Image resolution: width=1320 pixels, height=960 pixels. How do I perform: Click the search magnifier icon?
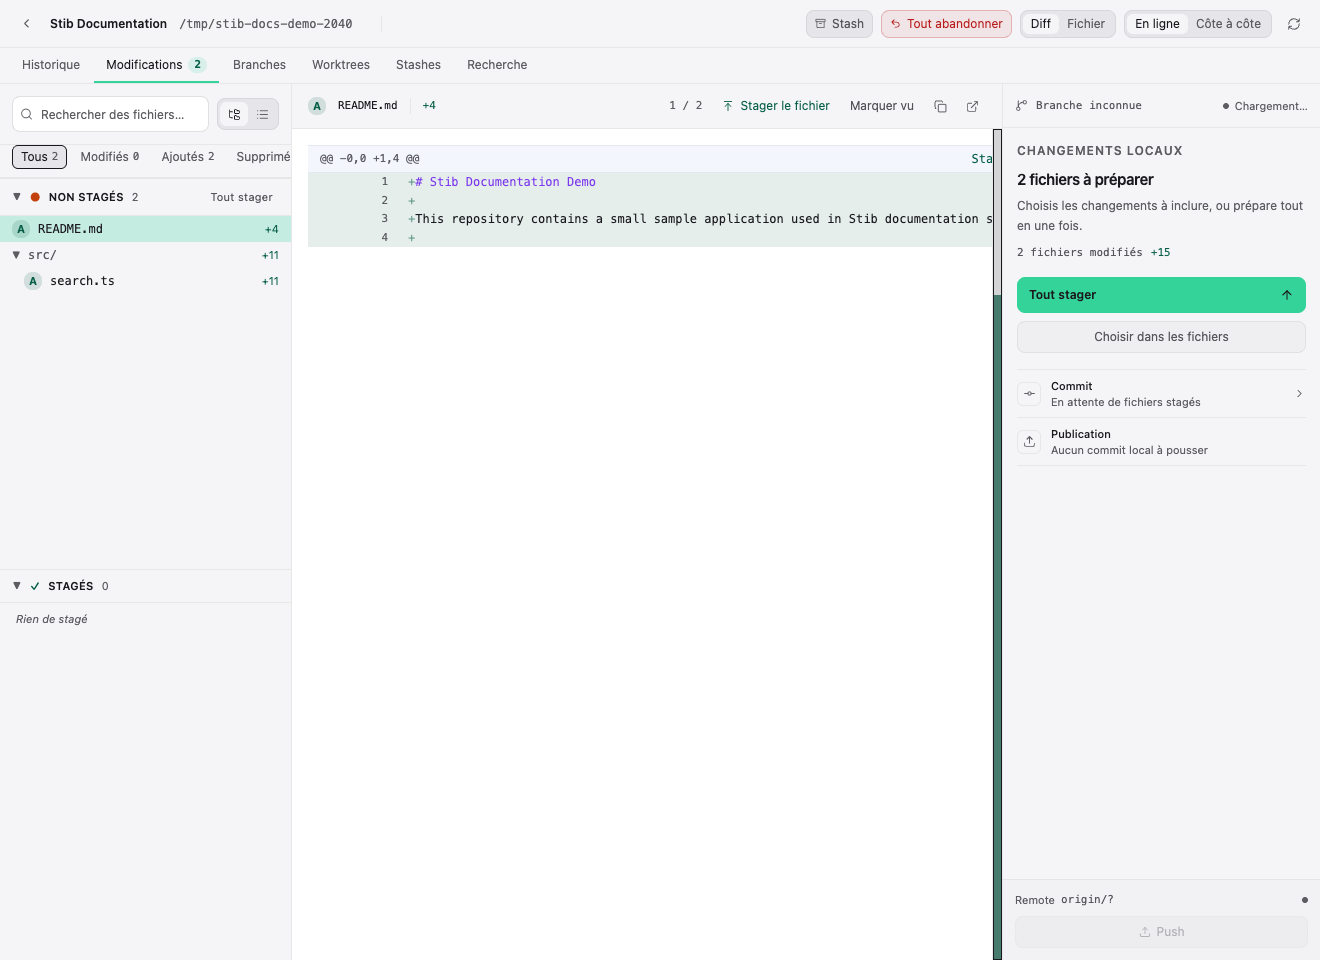point(27,115)
